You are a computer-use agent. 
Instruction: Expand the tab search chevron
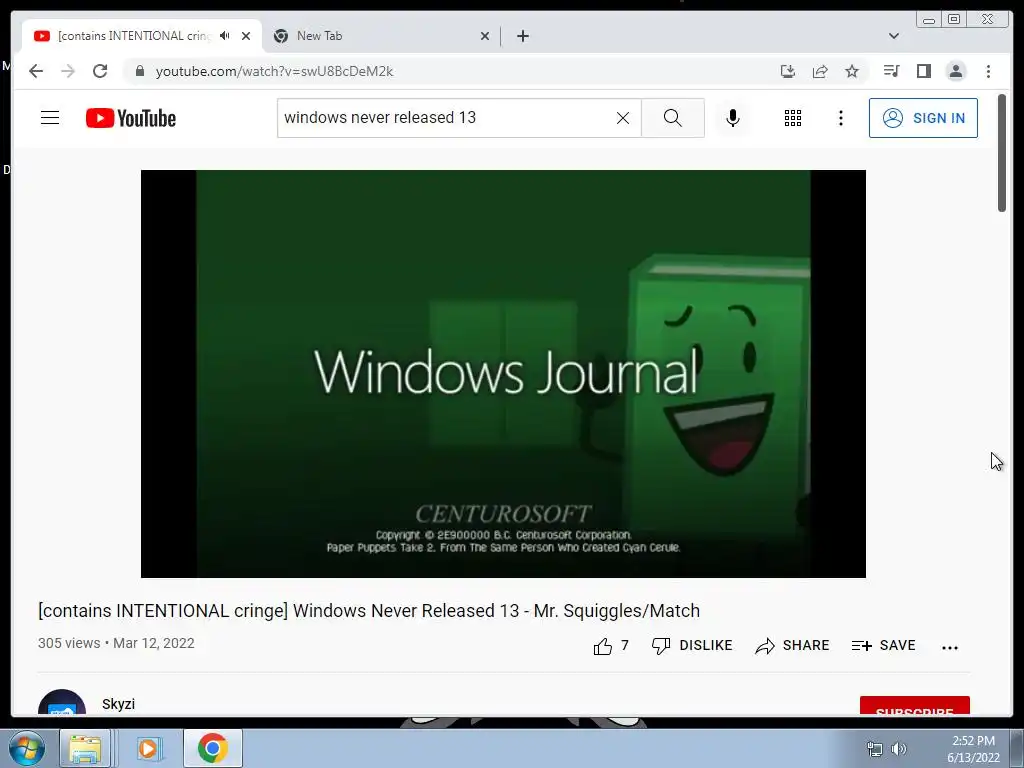tap(893, 36)
